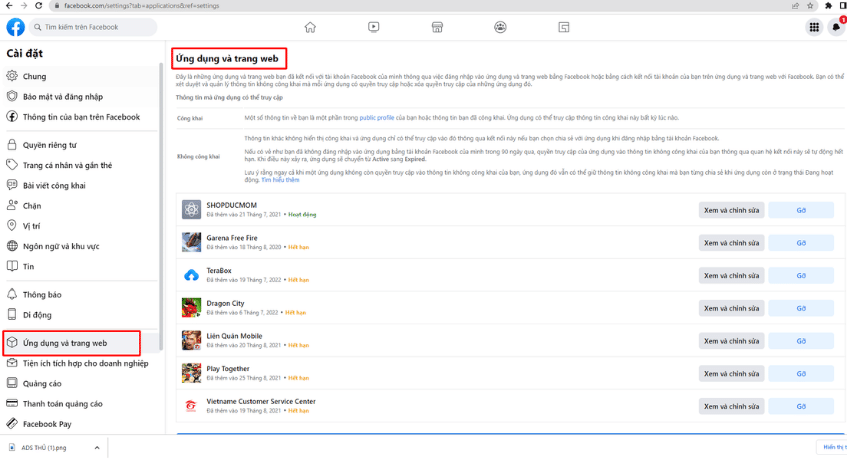Click Xem và chỉnh sửa for Liên Quân Mobile
This screenshot has width=847, height=460.
click(731, 341)
